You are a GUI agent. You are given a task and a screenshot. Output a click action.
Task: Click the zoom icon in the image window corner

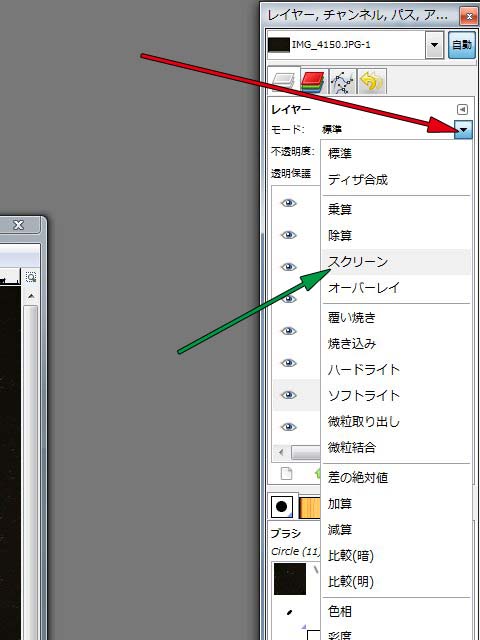pos(31,278)
